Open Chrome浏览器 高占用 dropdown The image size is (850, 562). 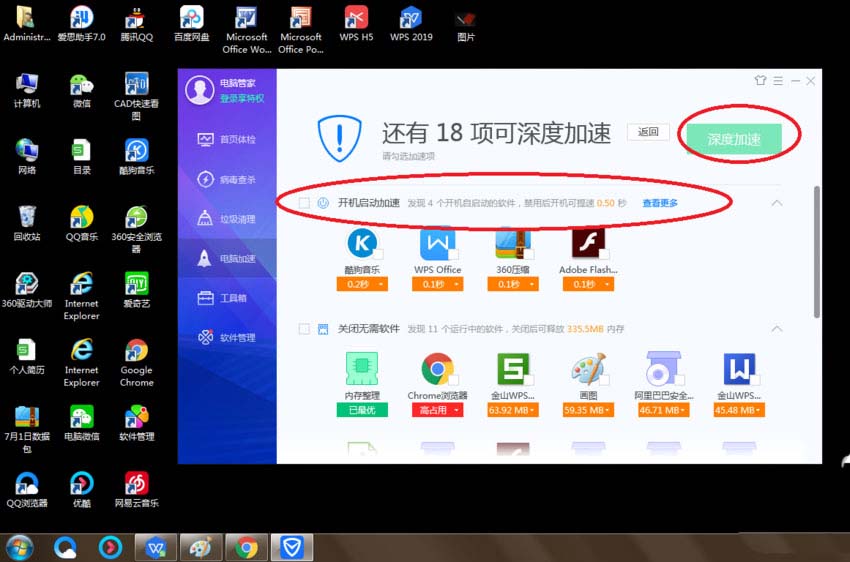coord(437,410)
